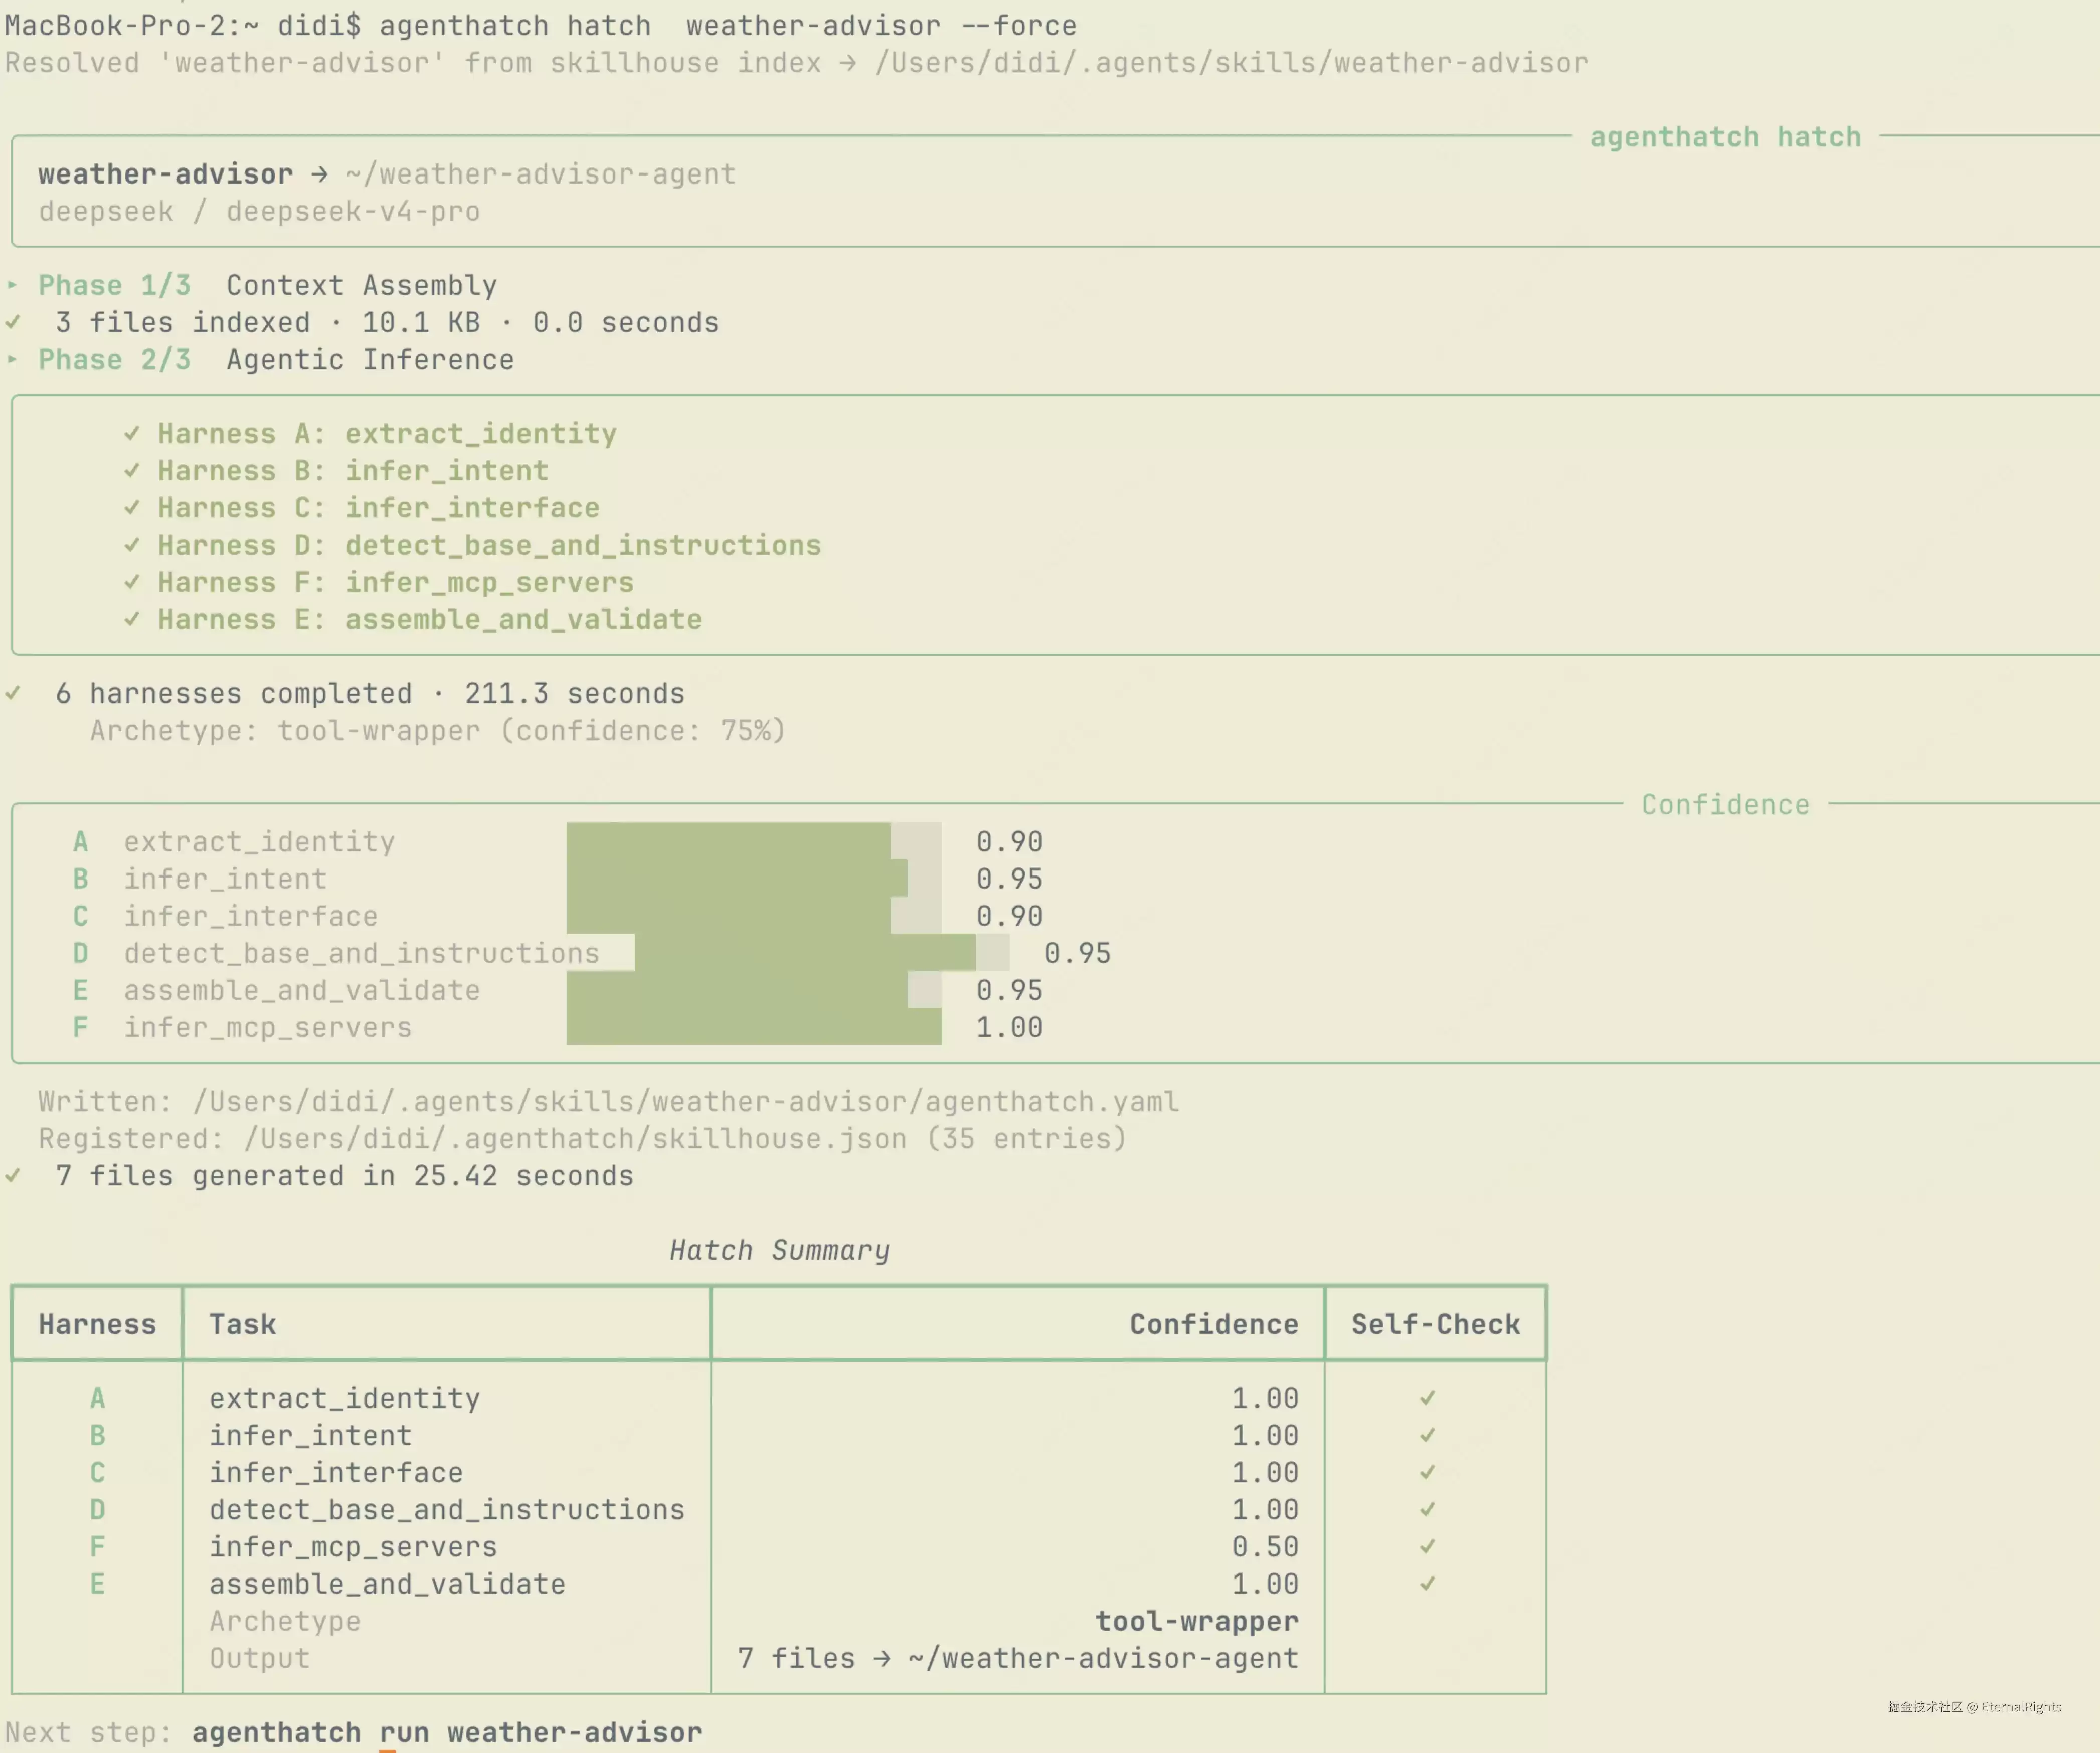This screenshot has width=2100, height=1753.
Task: Click the infer_mcp_servers 1.00 confidence bar
Action: click(x=754, y=1027)
